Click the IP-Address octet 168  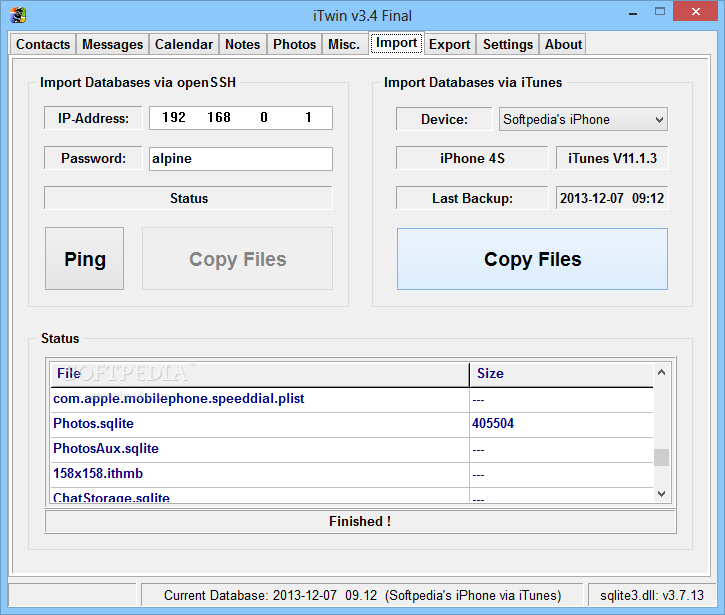coord(219,117)
